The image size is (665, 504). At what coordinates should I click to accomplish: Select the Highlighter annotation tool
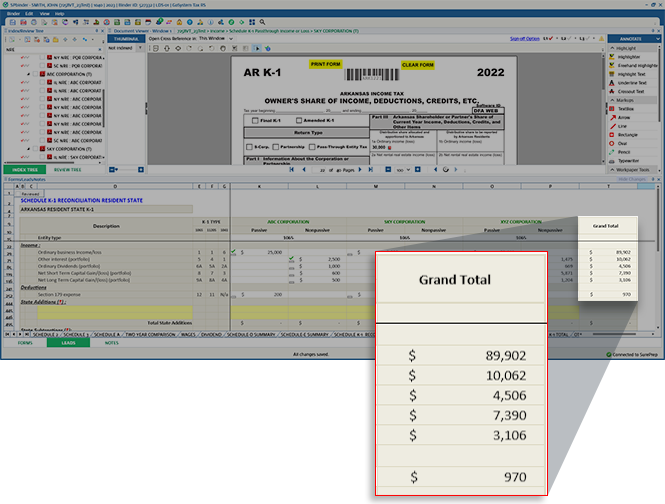[627, 56]
